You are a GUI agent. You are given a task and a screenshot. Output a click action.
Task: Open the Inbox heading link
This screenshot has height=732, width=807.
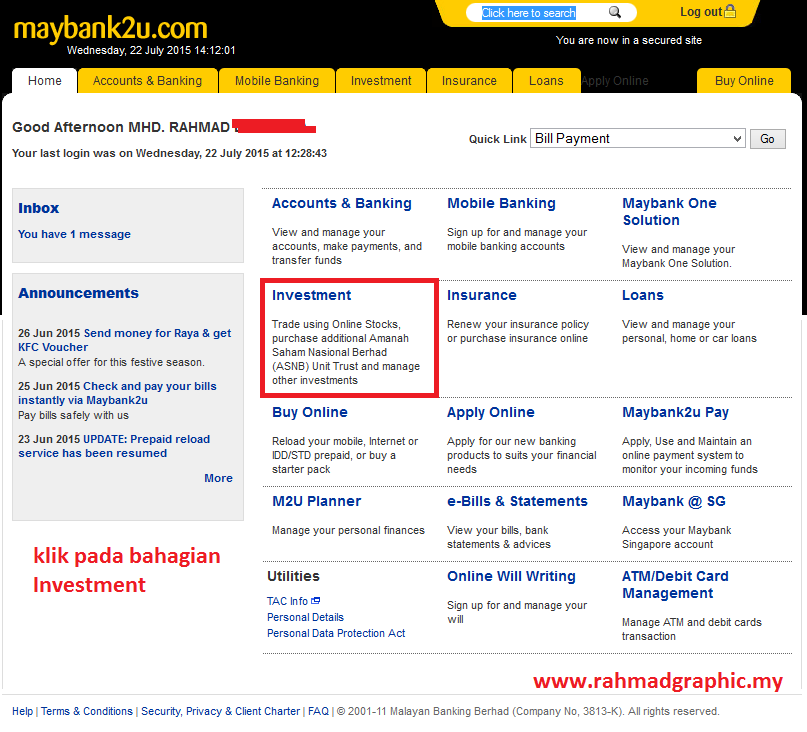pyautogui.click(x=39, y=208)
